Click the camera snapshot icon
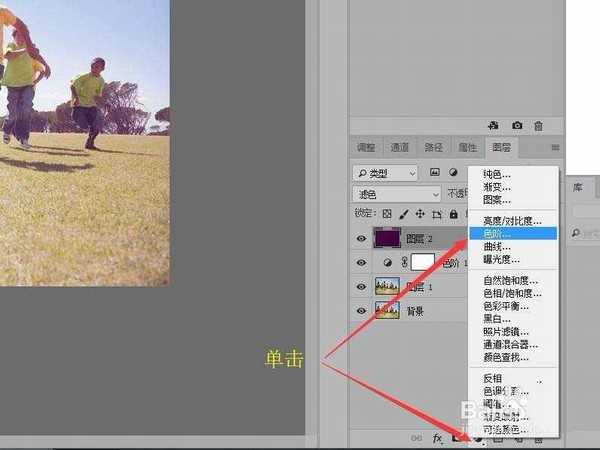Screen dimensions: 600x450 pyautogui.click(x=517, y=126)
